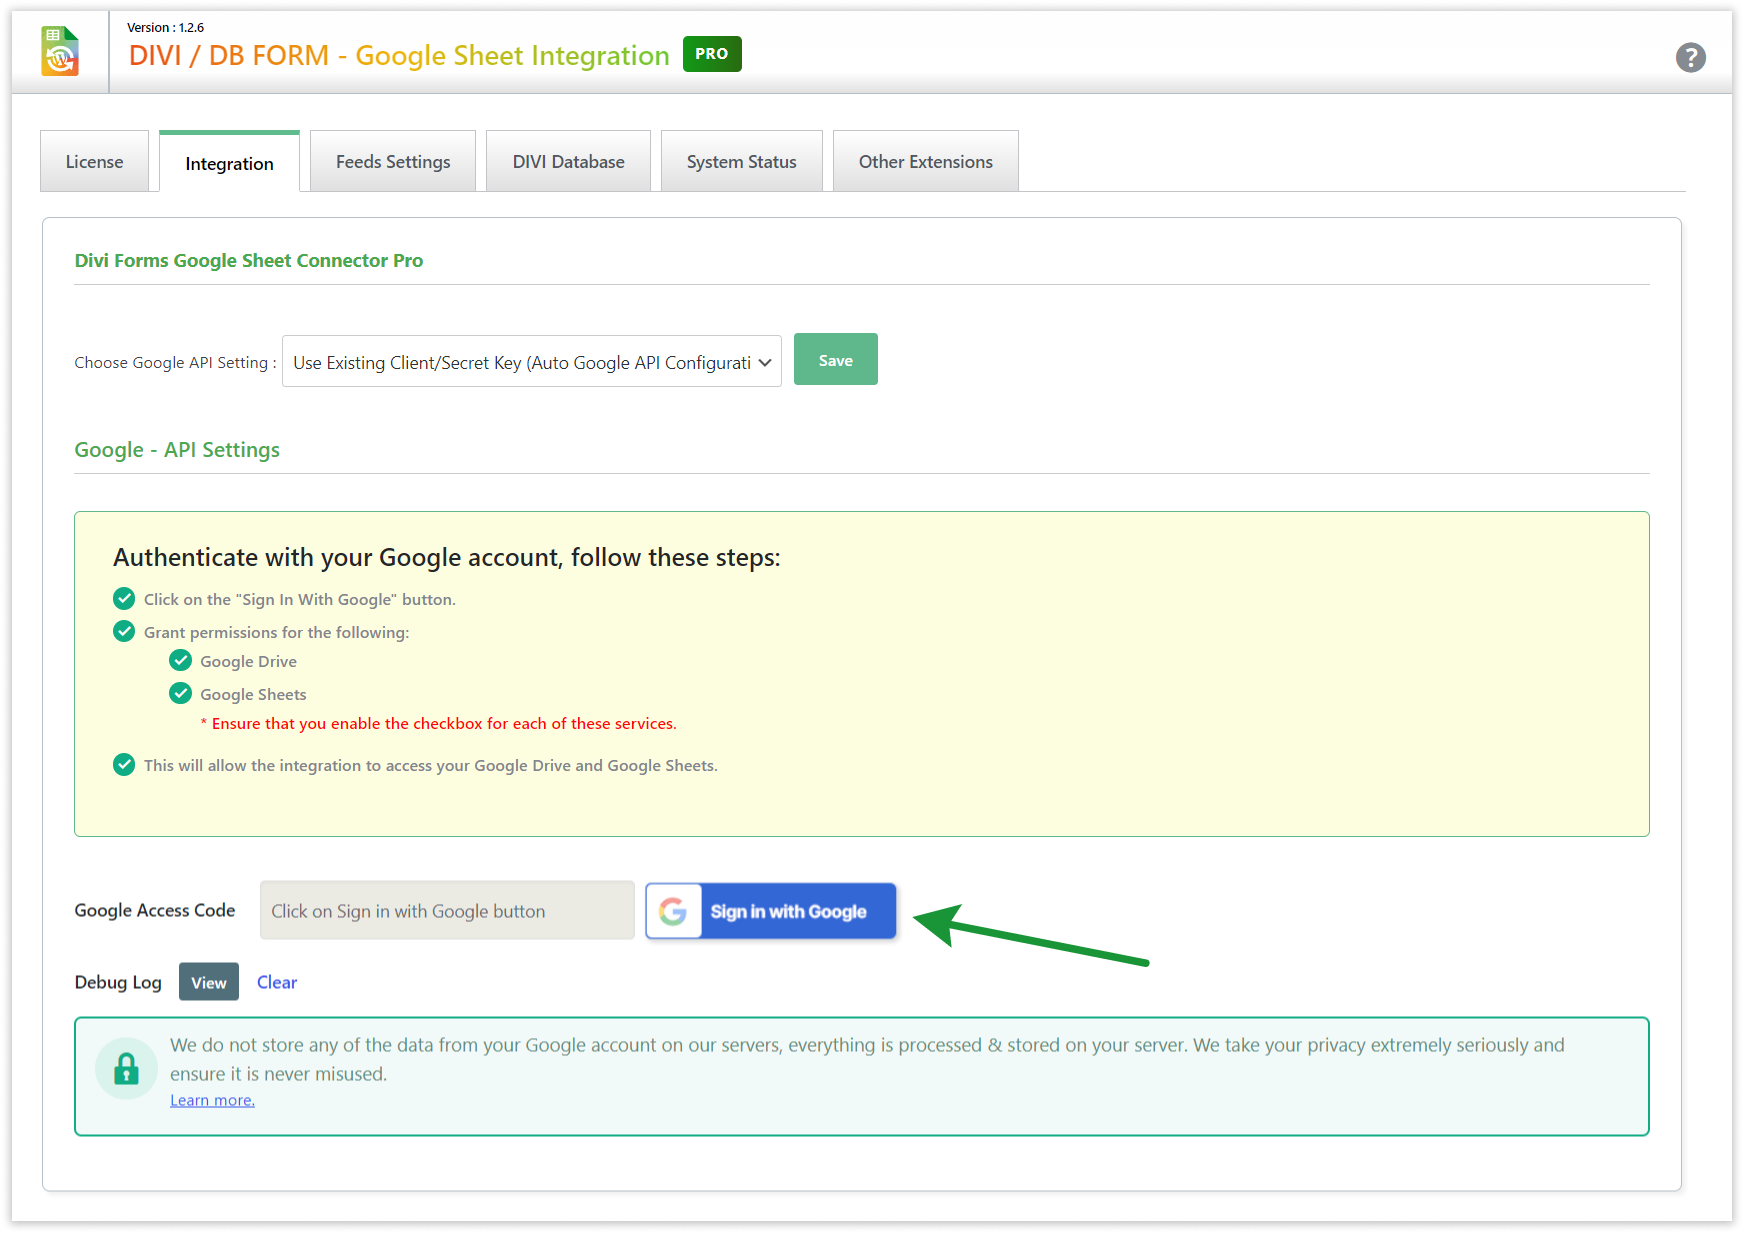This screenshot has width=1744, height=1234.
Task: Go to the DIVI Database tab
Action: click(568, 162)
